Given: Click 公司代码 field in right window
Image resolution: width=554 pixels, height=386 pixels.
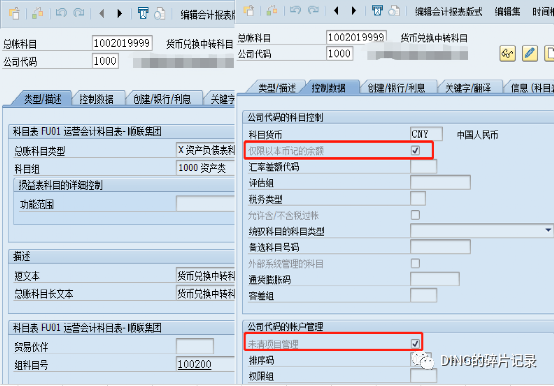Looking at the screenshot, I should pos(339,54).
